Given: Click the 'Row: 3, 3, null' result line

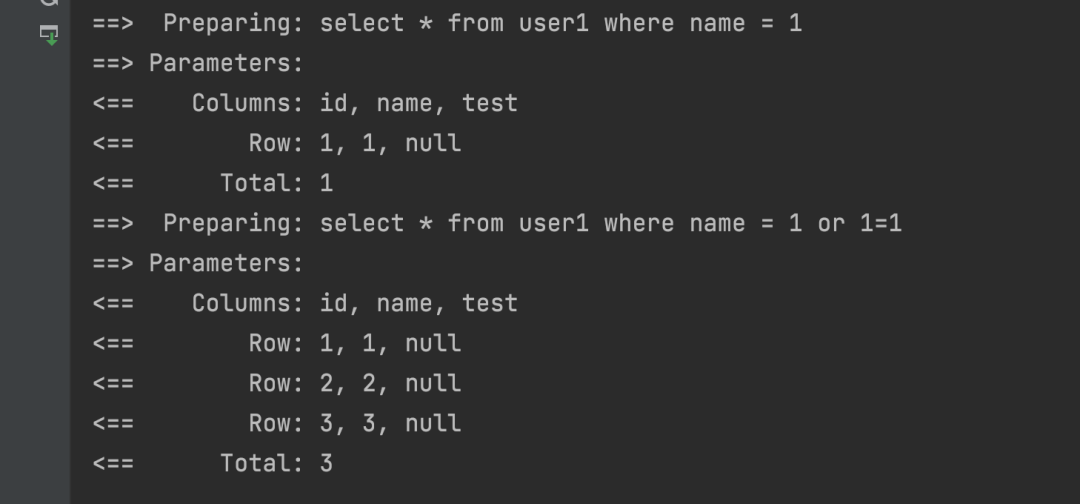Looking at the screenshot, I should pos(277,423).
